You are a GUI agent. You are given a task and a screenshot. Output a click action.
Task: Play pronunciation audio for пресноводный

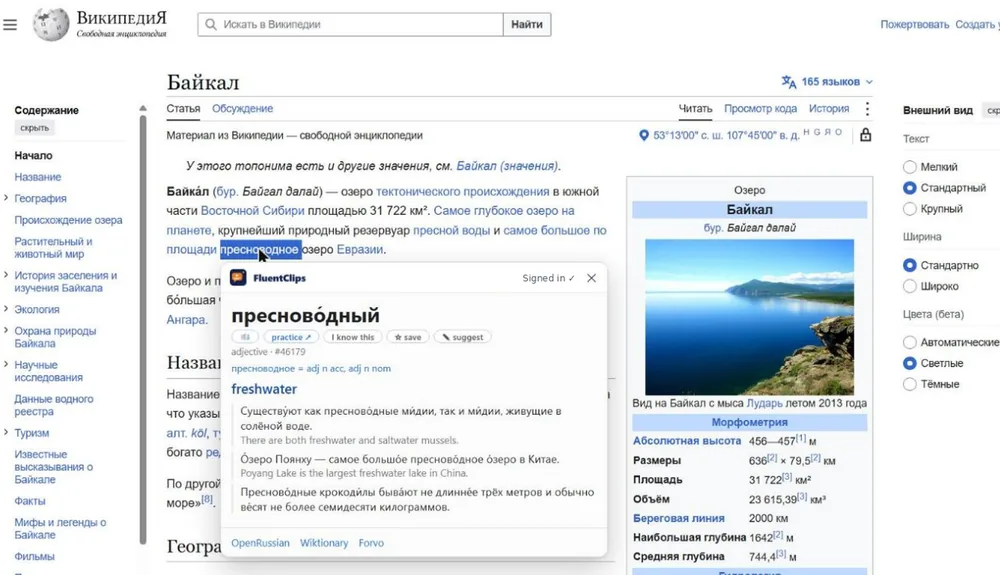point(245,337)
